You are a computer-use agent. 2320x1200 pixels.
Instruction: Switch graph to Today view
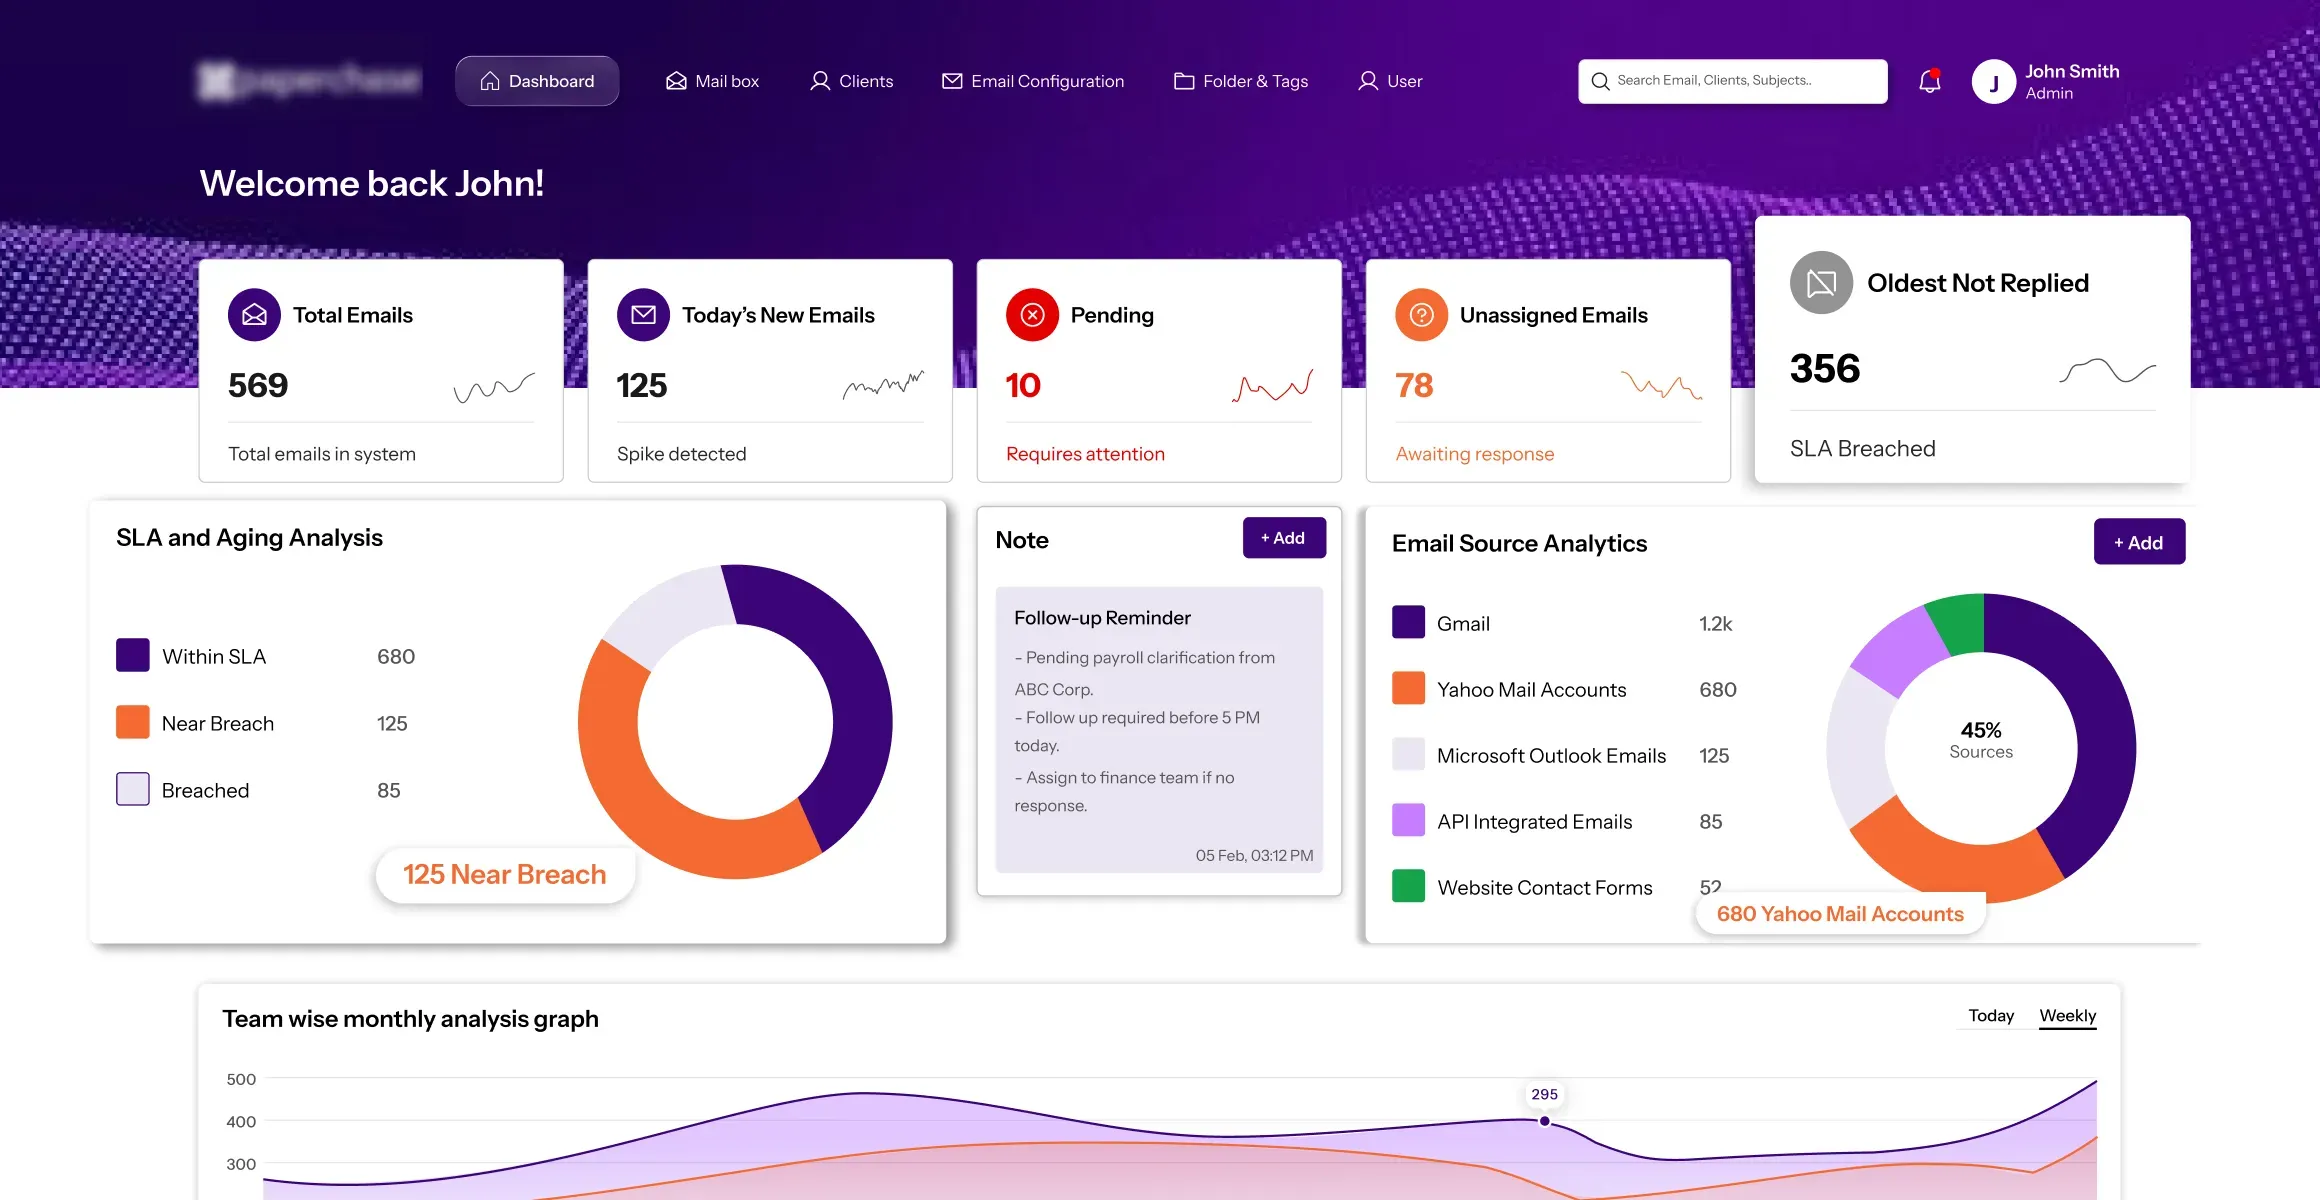click(x=1991, y=1016)
